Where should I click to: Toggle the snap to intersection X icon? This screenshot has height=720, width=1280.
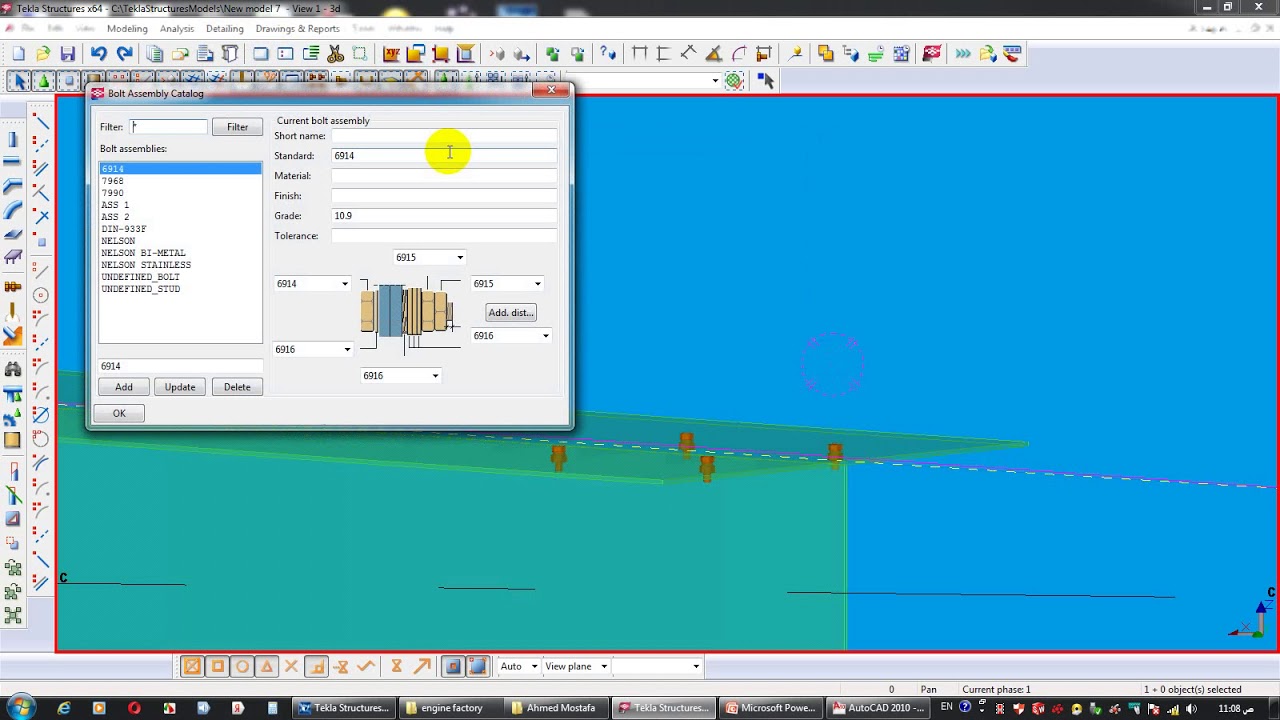coord(291,666)
